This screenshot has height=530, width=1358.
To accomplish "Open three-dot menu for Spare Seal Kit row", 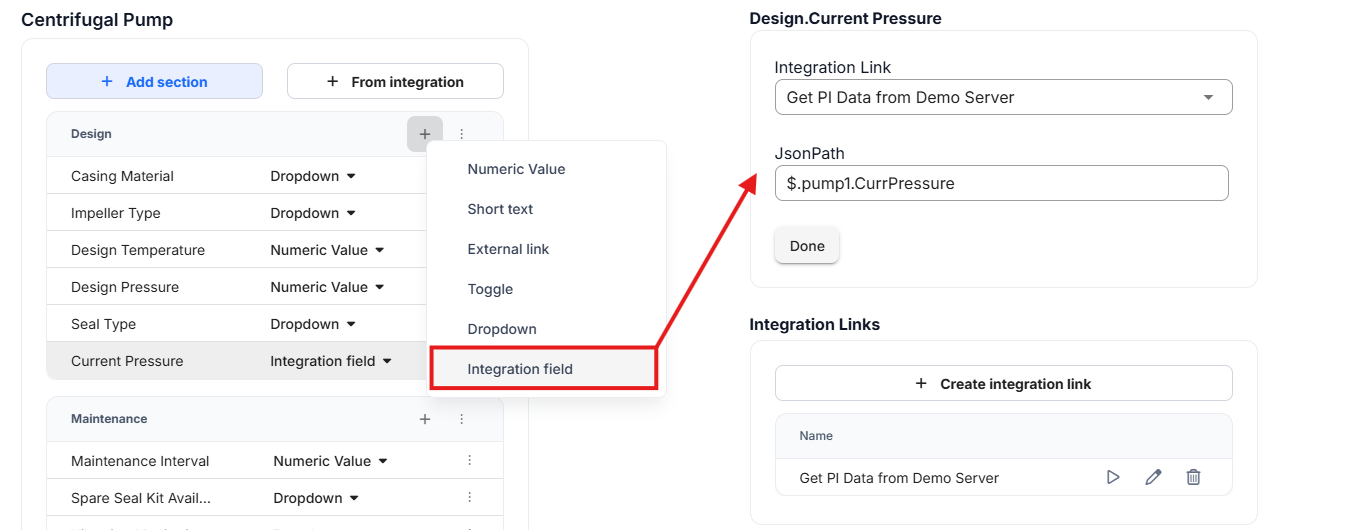I will [469, 498].
